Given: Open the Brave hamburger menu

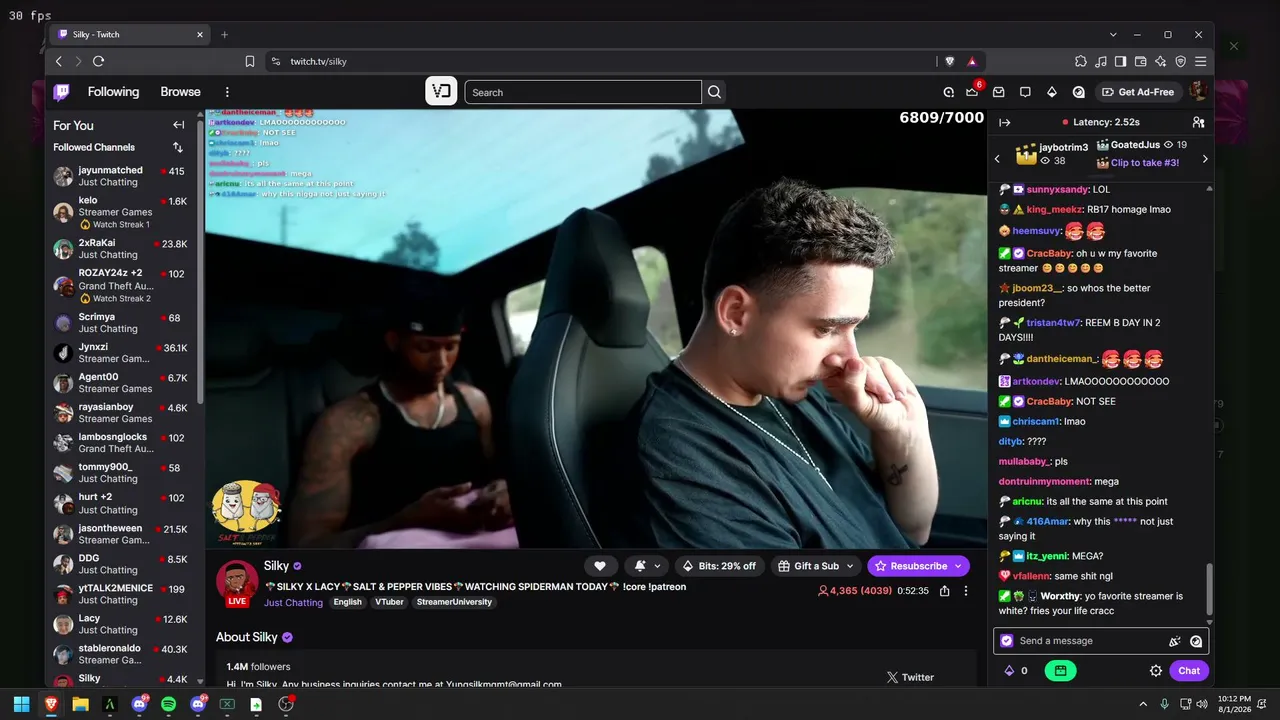Looking at the screenshot, I should pyautogui.click(x=1201, y=61).
